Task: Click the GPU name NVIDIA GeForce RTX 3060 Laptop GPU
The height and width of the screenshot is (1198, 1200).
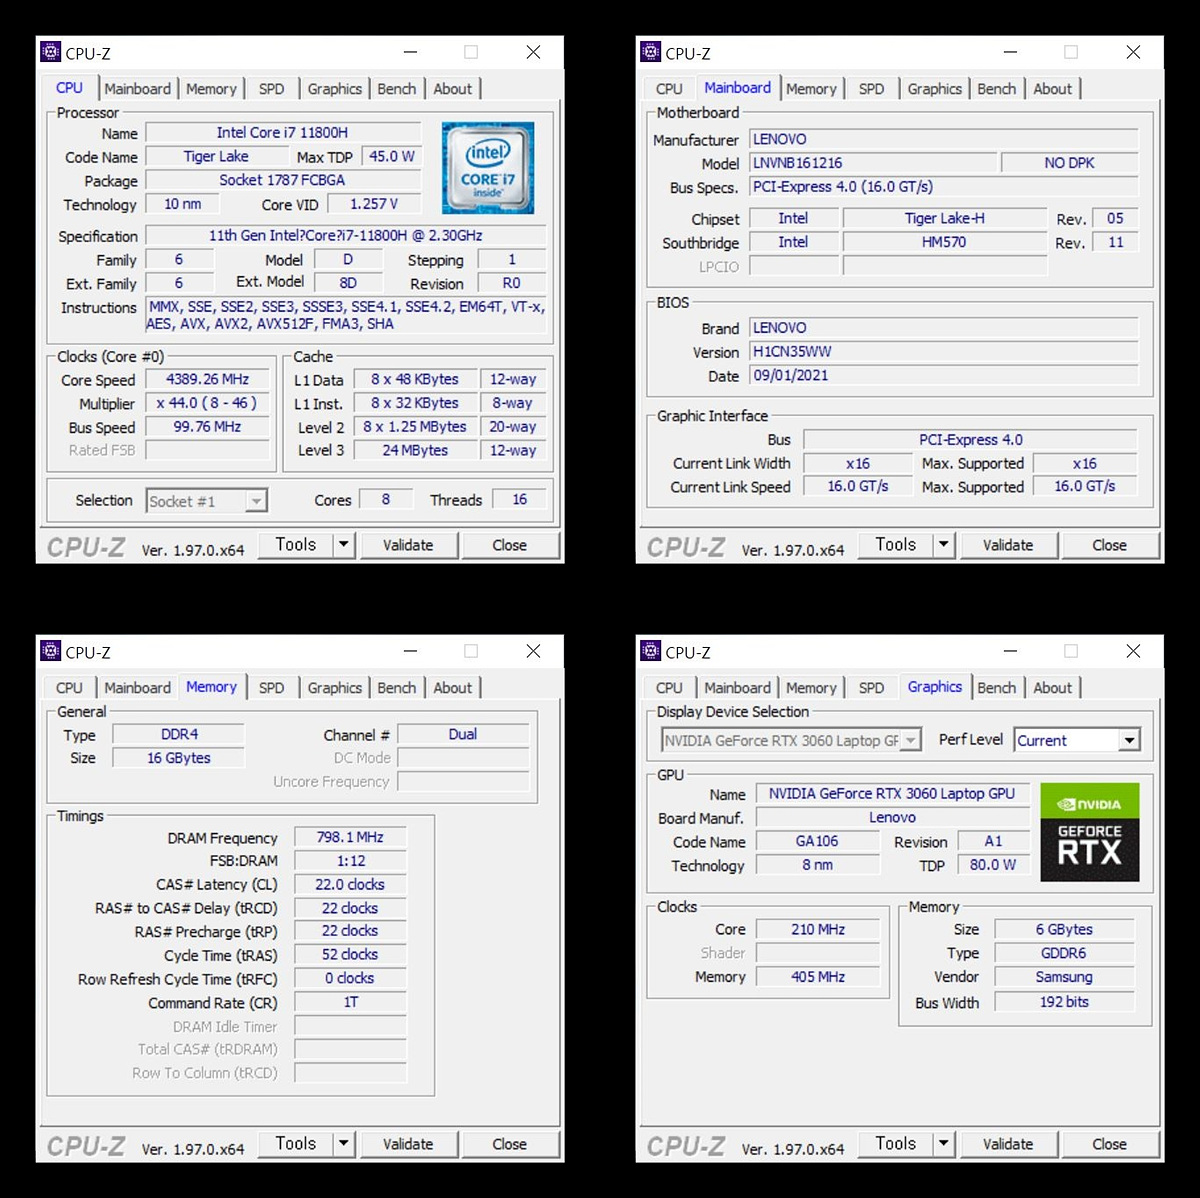Action: point(892,793)
